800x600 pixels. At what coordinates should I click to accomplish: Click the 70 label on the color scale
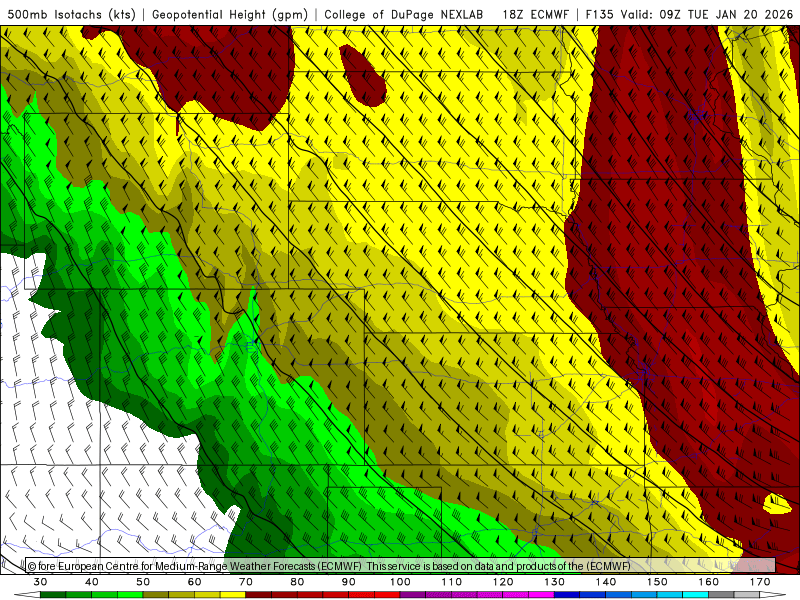246,582
